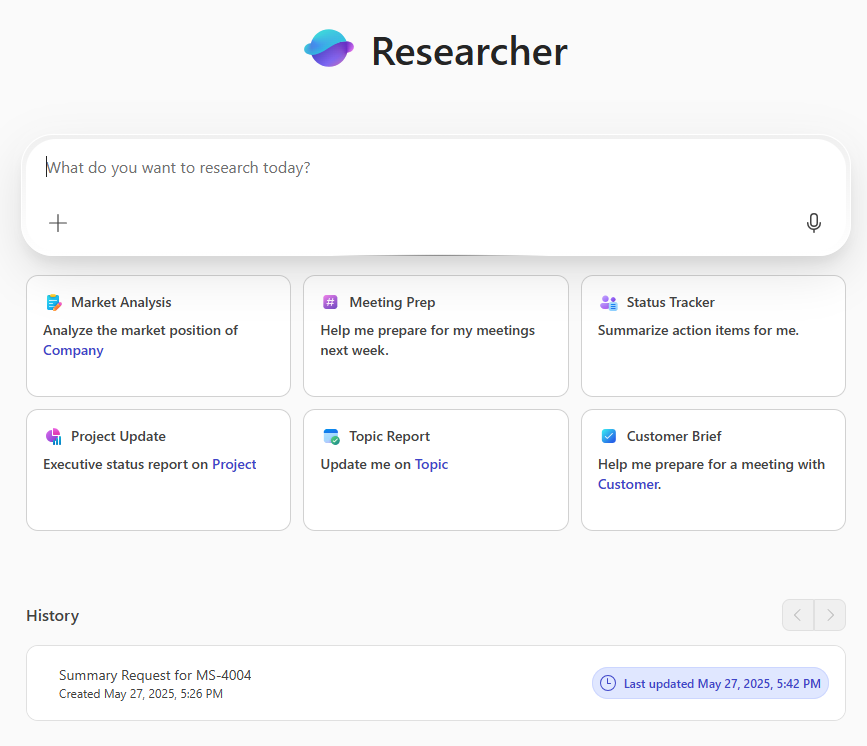
Task: Click the Topic Report calendar icon
Action: tap(331, 436)
